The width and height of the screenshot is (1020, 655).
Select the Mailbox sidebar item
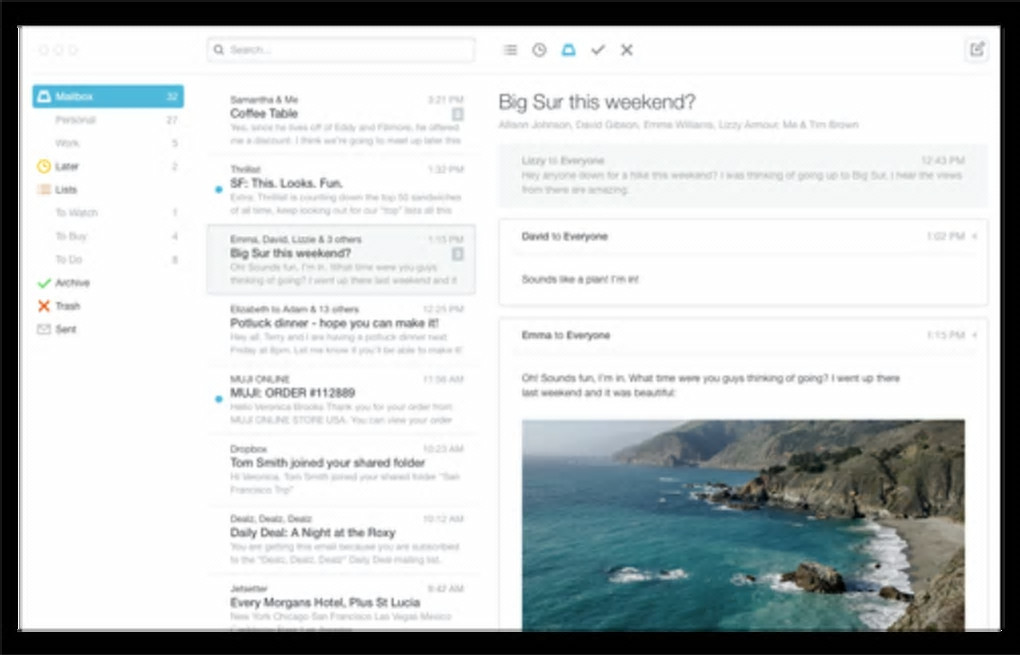(x=108, y=96)
